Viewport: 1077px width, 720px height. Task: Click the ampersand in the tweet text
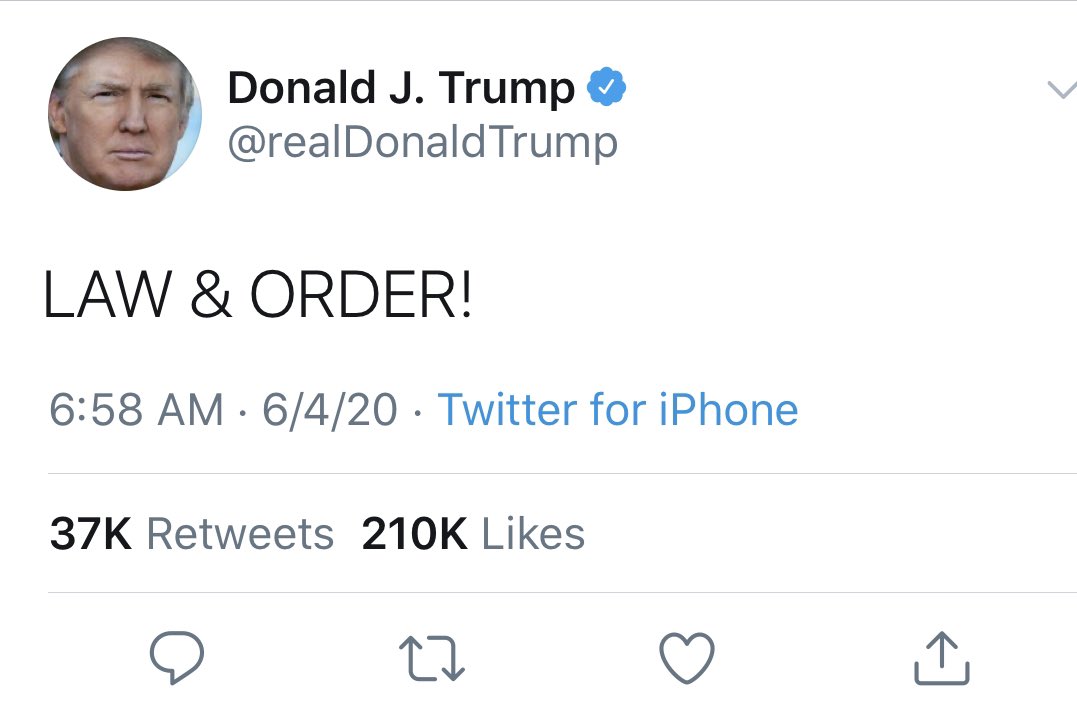pyautogui.click(x=209, y=296)
